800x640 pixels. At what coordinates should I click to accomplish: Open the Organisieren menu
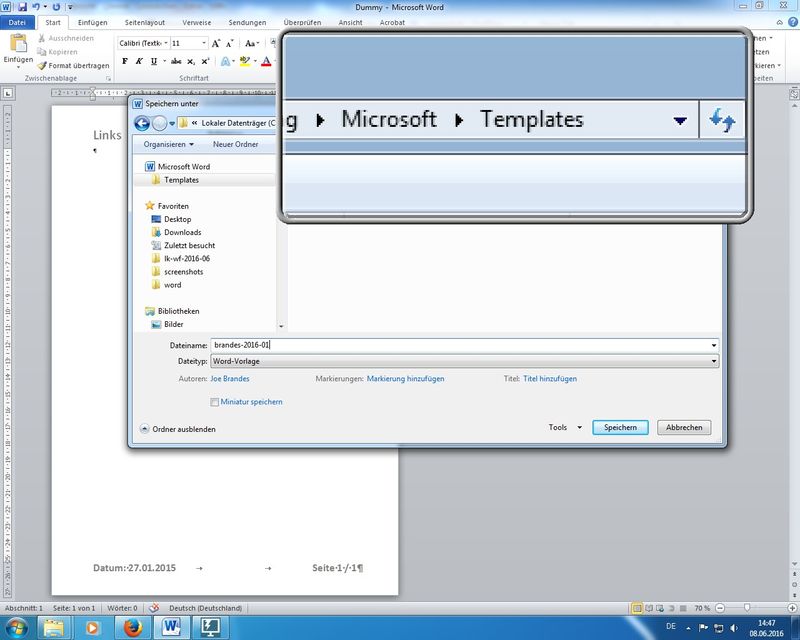click(x=168, y=144)
